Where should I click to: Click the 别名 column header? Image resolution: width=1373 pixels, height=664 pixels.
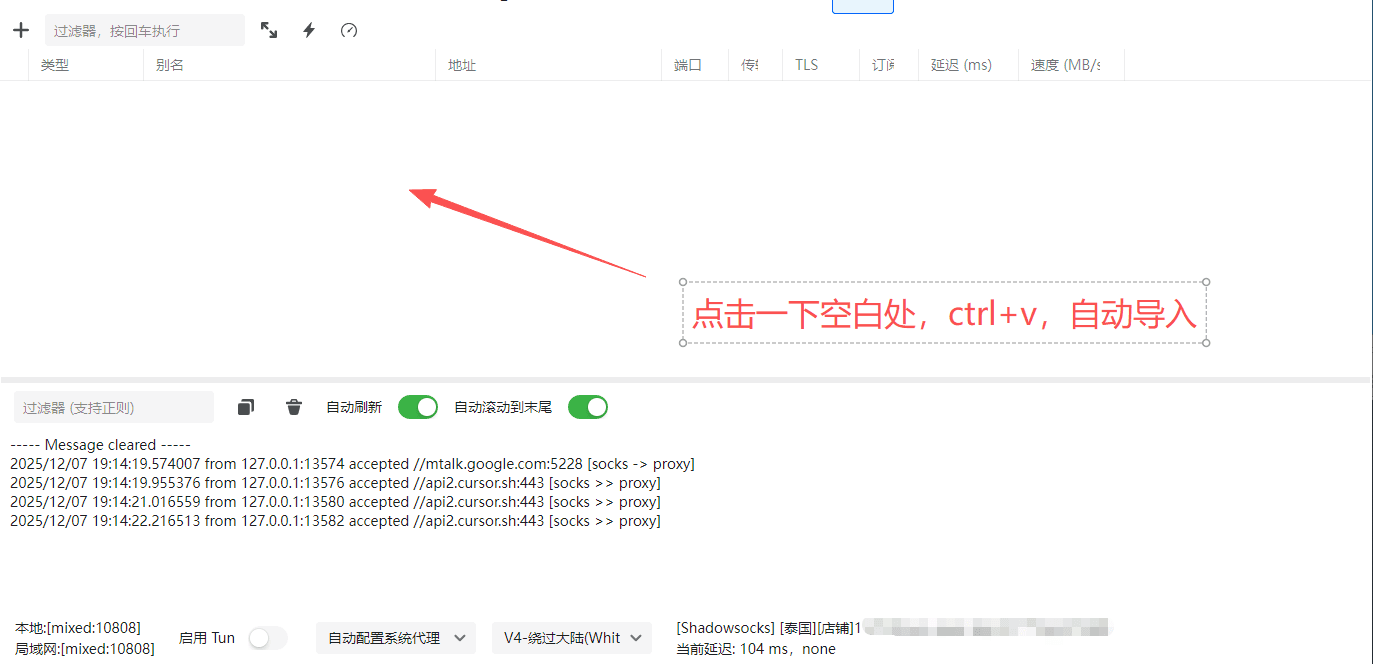click(x=170, y=65)
